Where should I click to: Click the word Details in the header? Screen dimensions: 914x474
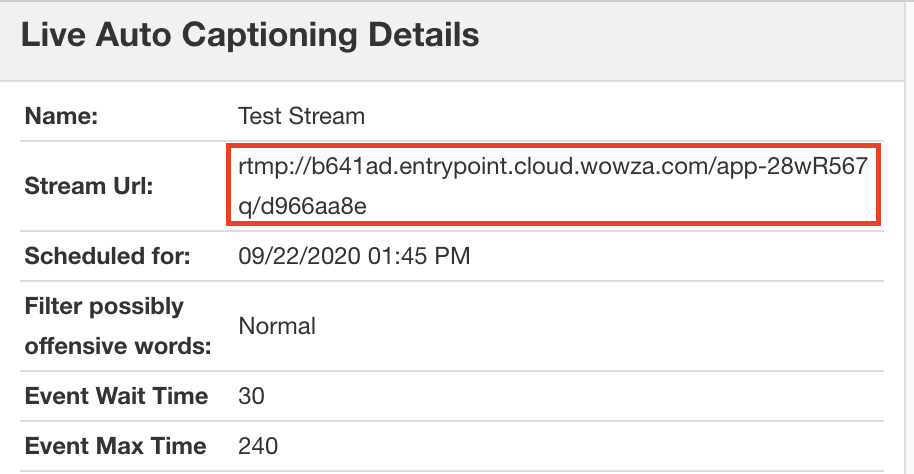(422, 36)
